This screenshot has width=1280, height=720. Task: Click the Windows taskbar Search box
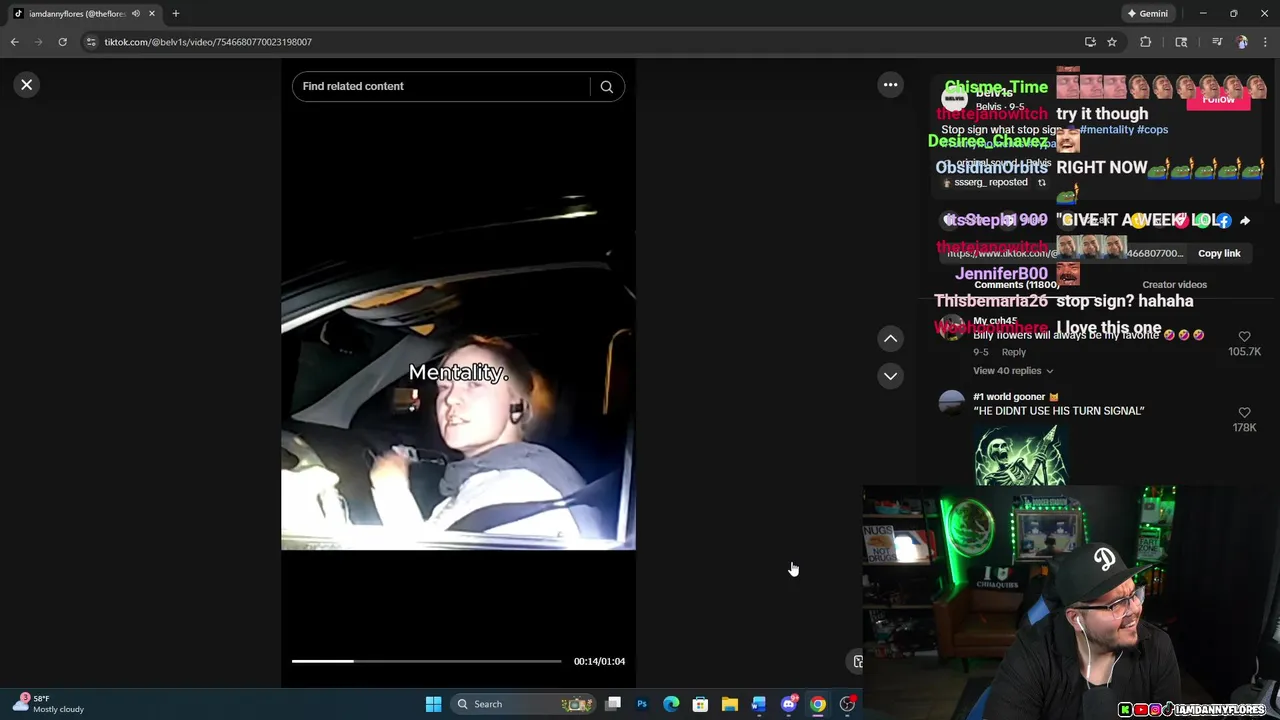[524, 704]
